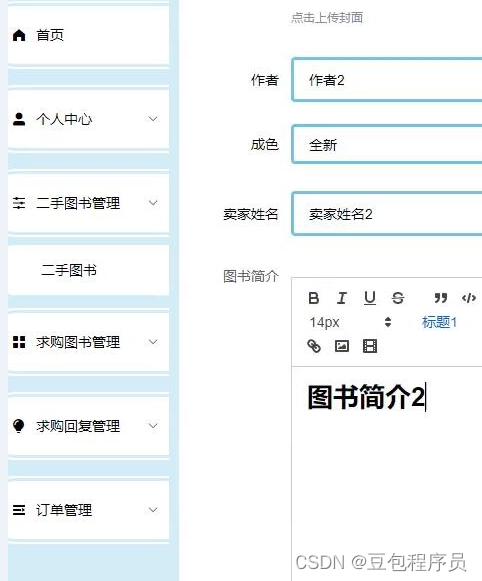
Task: Click the lightbulb icon for 求购回复管理
Action: tap(19, 426)
